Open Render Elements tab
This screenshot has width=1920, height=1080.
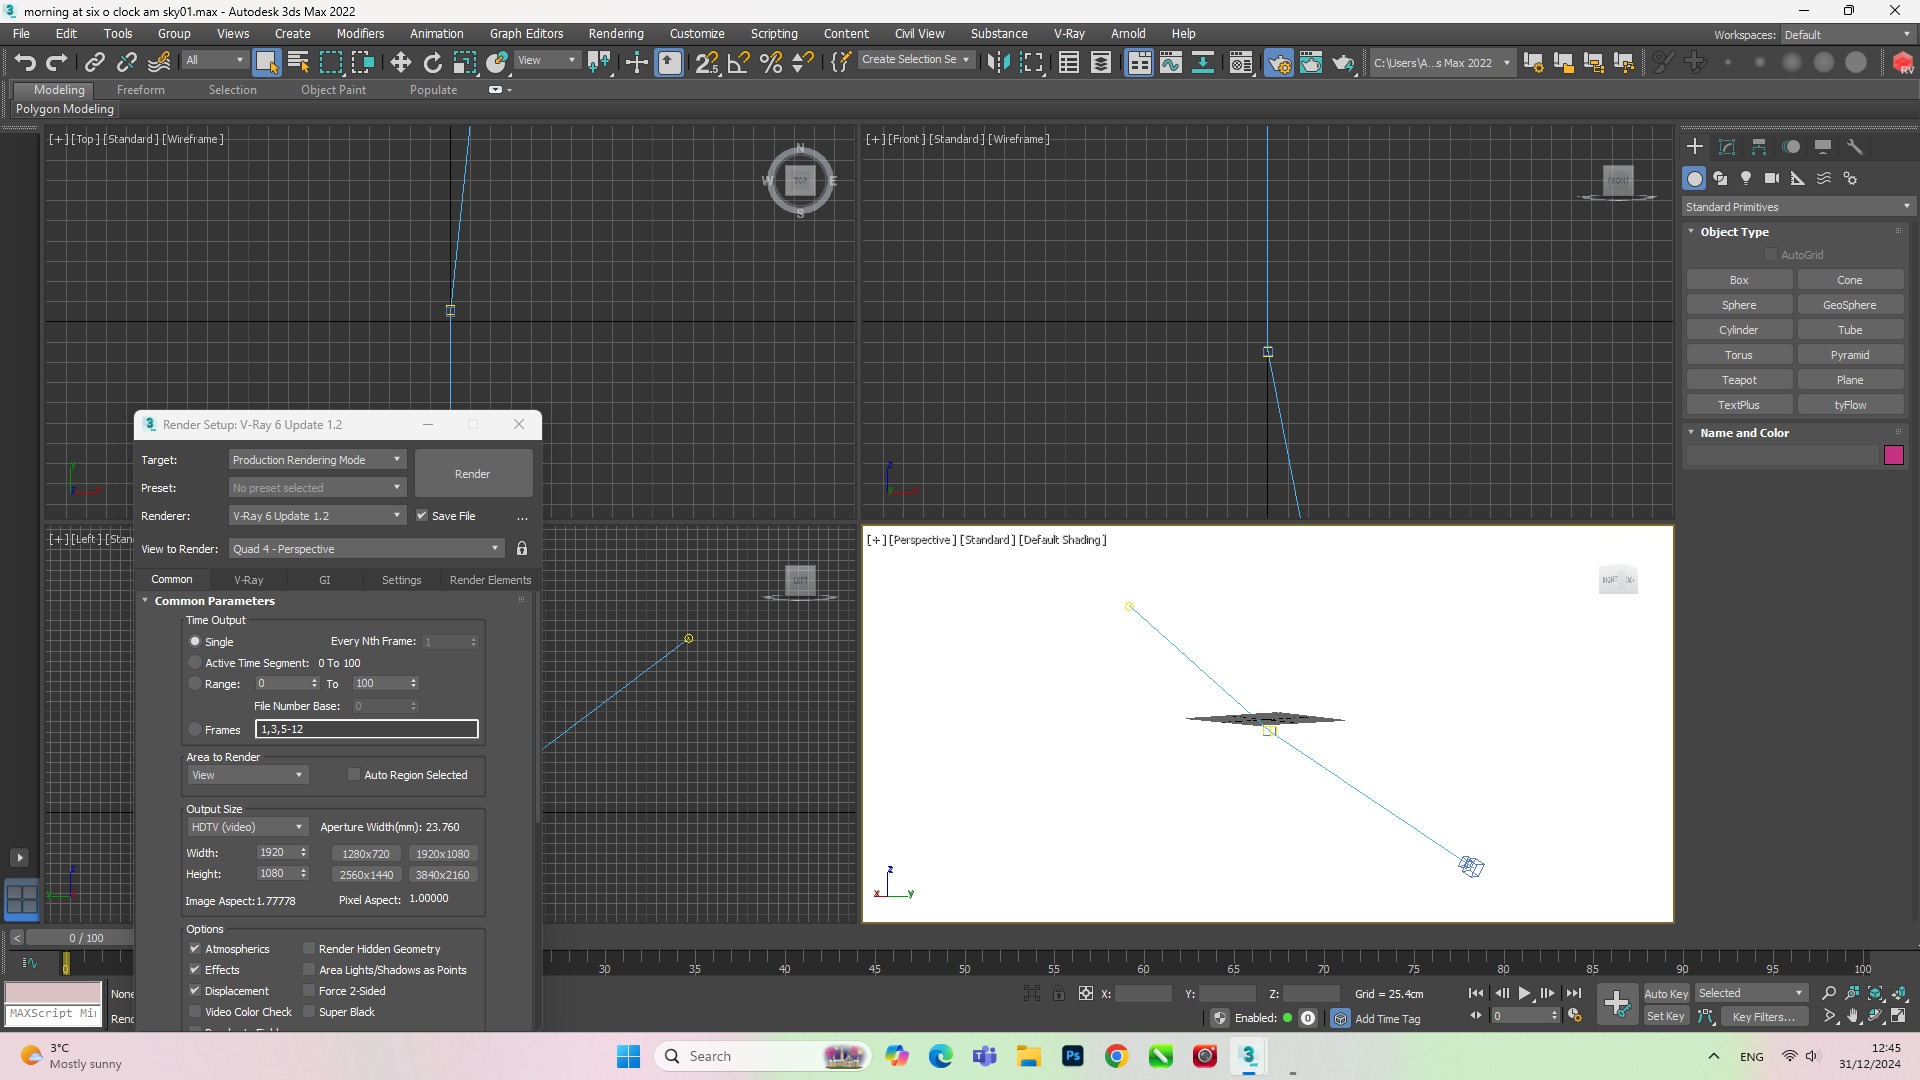490,580
